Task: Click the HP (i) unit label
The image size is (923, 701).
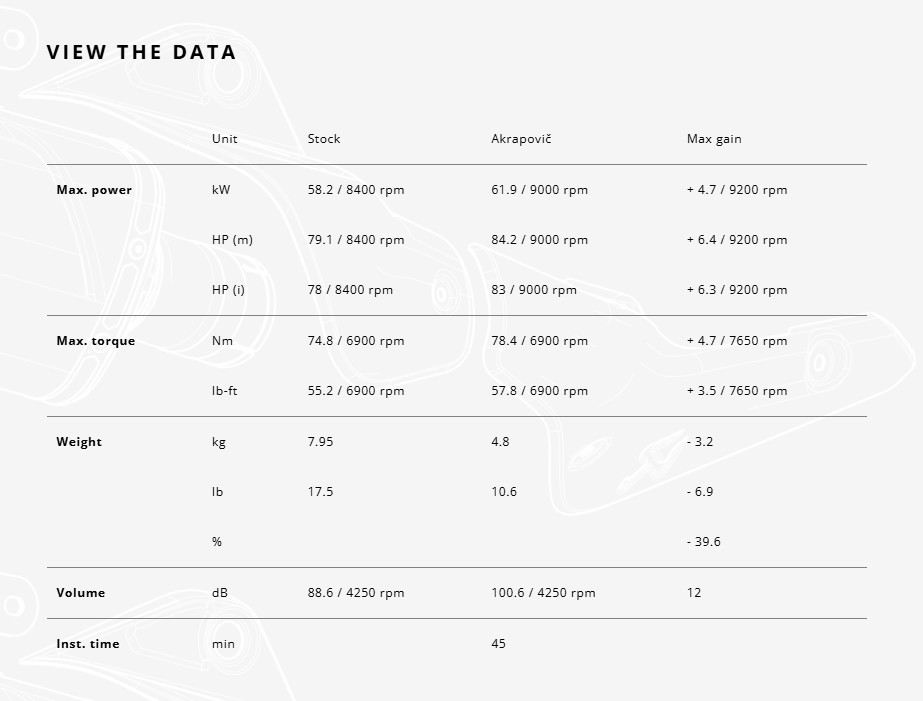Action: (228, 290)
